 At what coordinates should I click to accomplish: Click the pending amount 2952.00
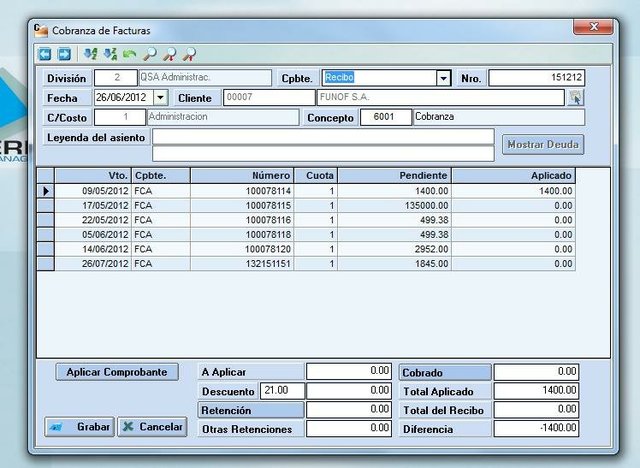pos(431,249)
